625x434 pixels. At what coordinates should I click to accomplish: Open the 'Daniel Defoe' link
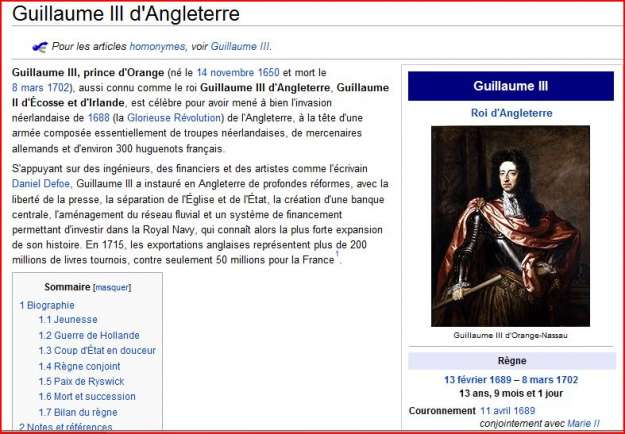pos(41,184)
